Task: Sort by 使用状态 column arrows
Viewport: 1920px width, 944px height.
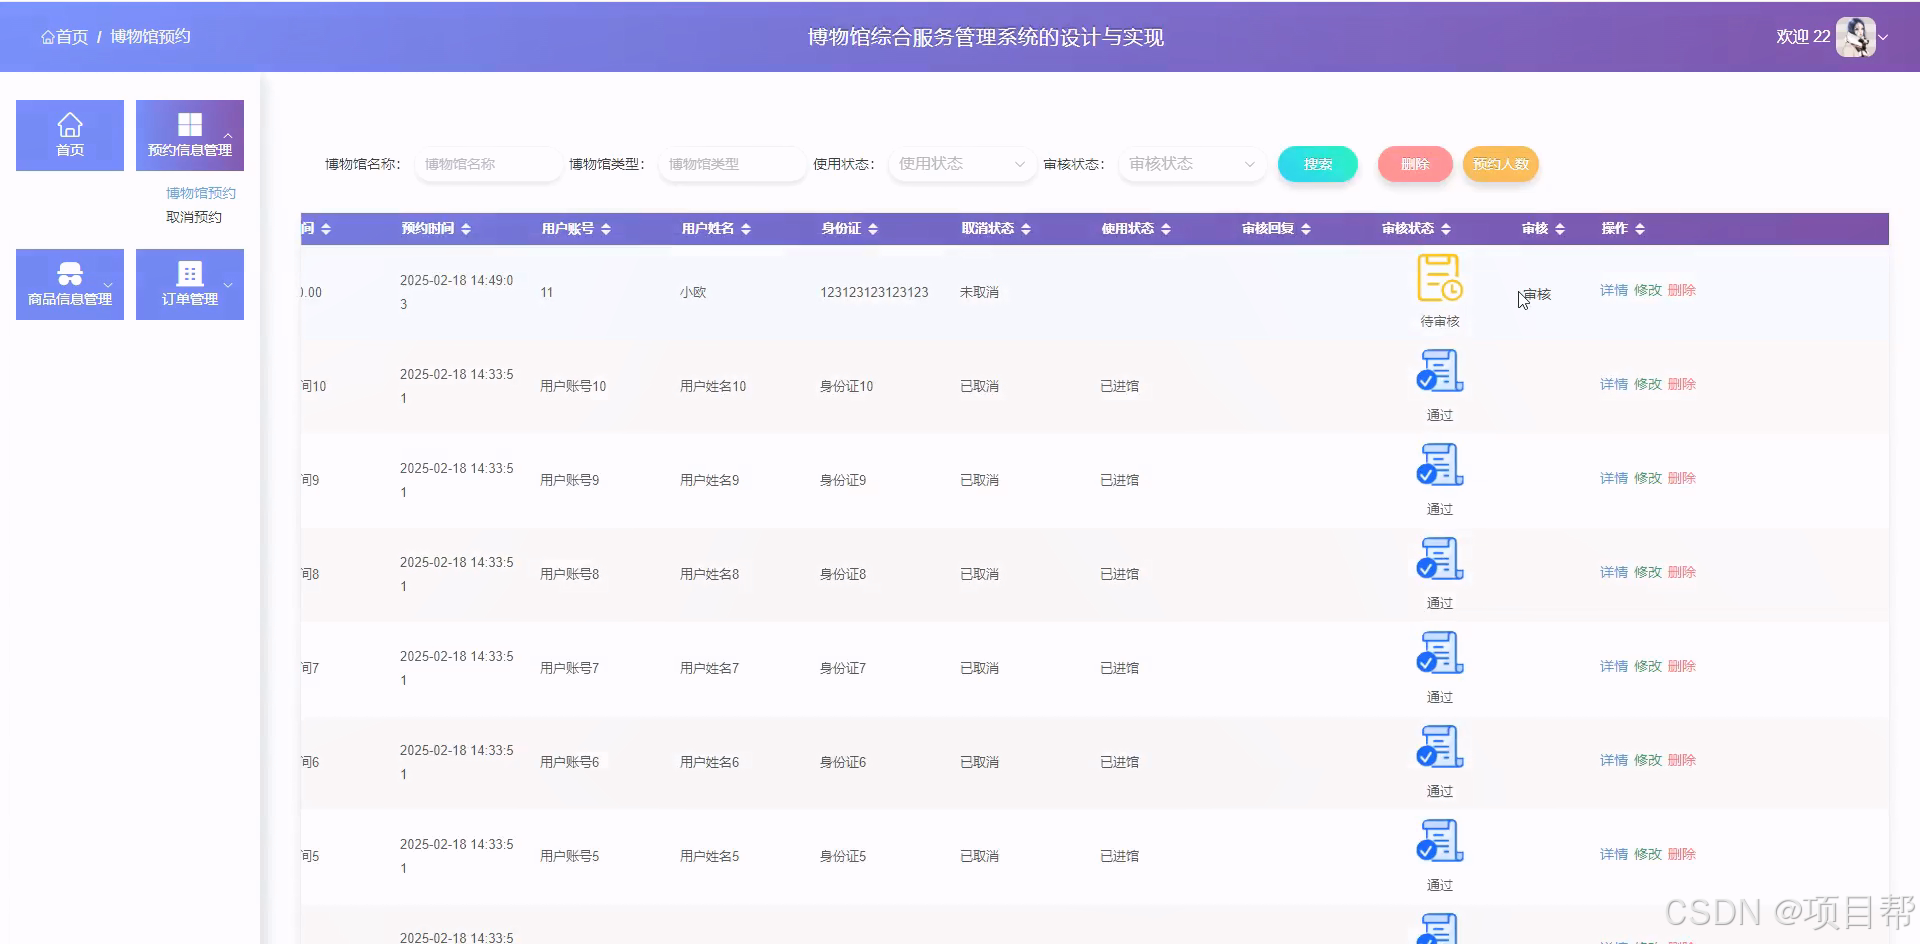Action: pos(1166,229)
